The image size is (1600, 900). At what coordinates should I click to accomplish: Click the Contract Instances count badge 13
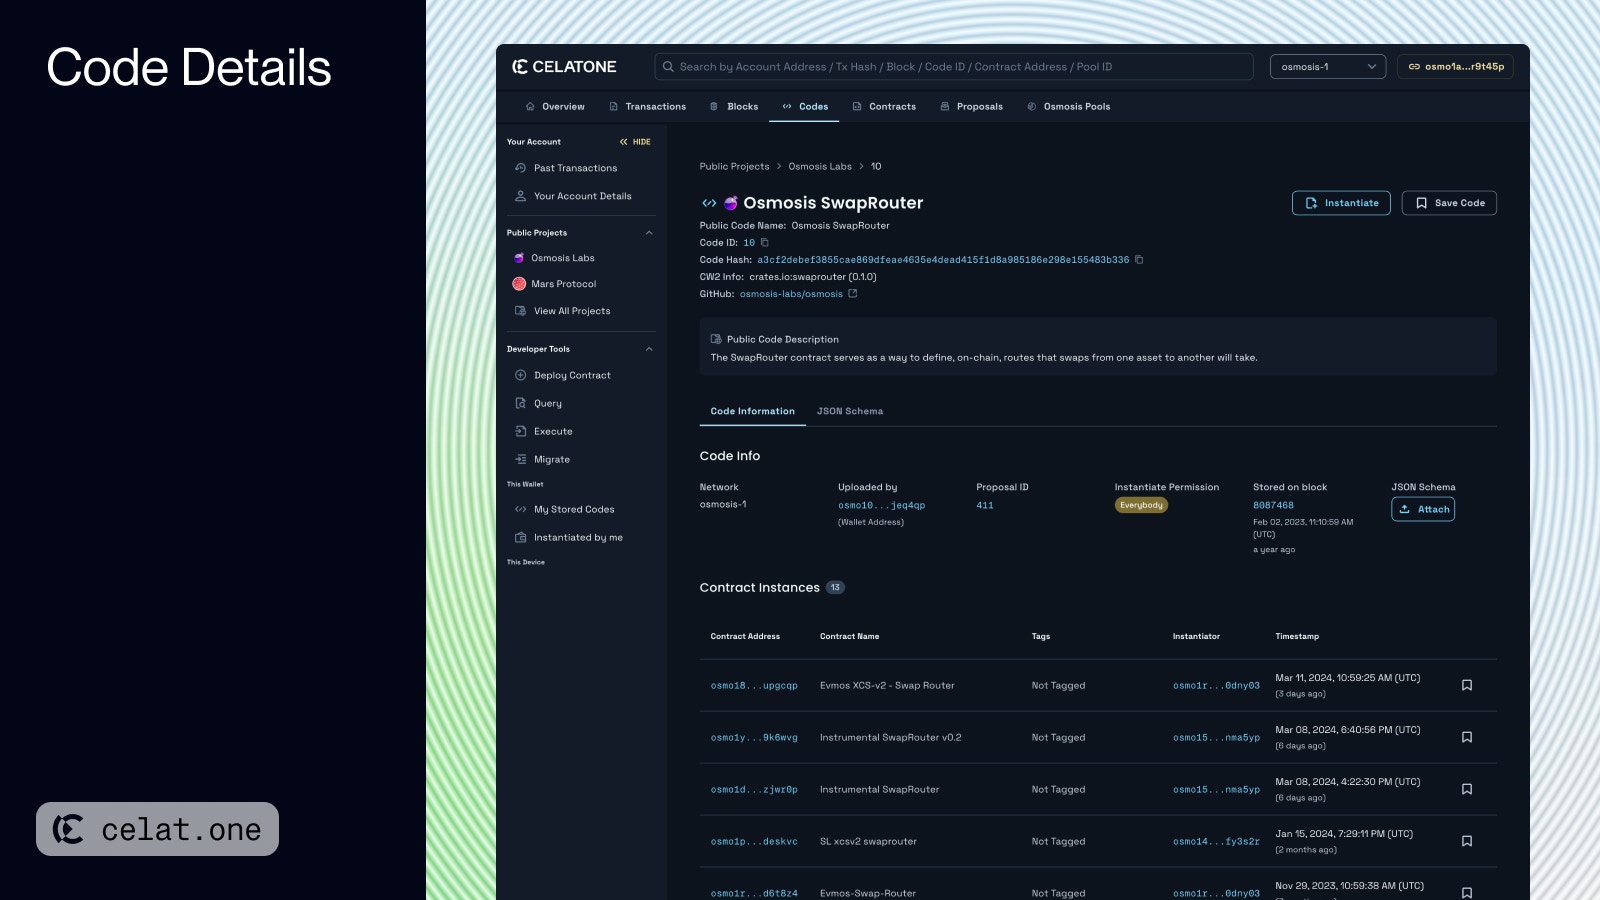[835, 588]
